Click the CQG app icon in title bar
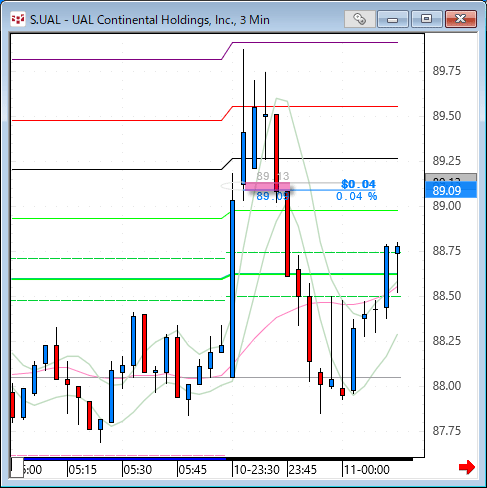Image resolution: width=487 pixels, height=488 pixels. pyautogui.click(x=18, y=20)
